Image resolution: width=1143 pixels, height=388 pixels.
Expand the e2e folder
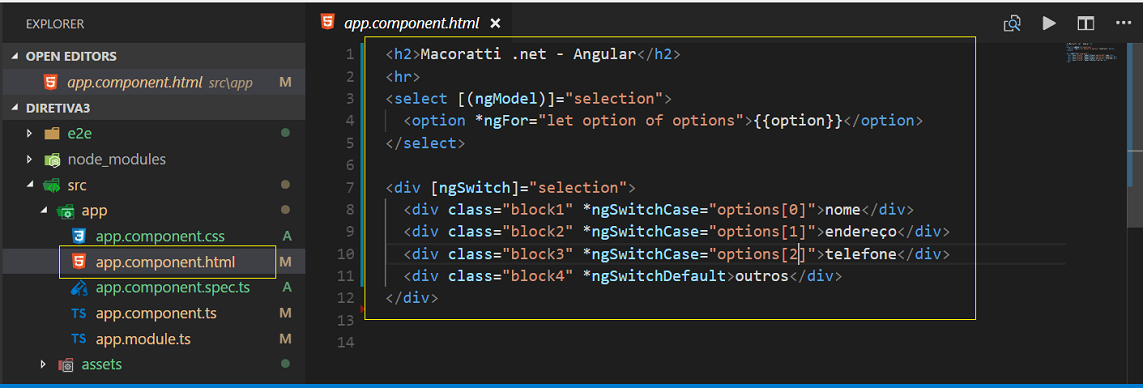pyautogui.click(x=29, y=133)
